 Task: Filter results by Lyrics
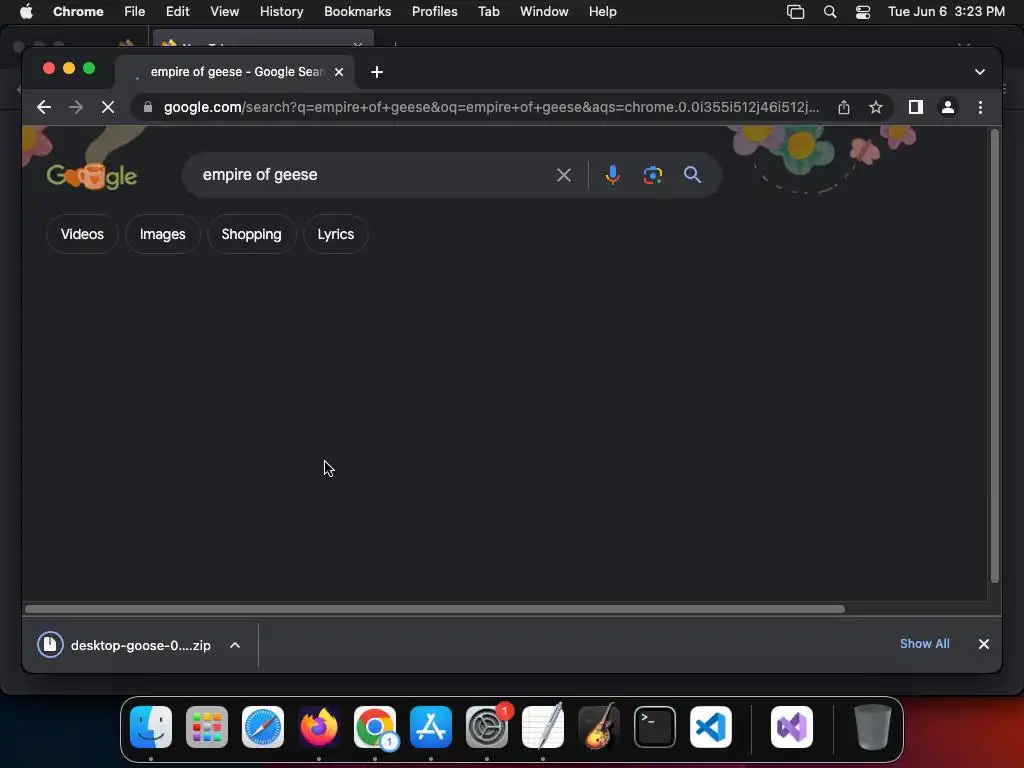(x=336, y=234)
